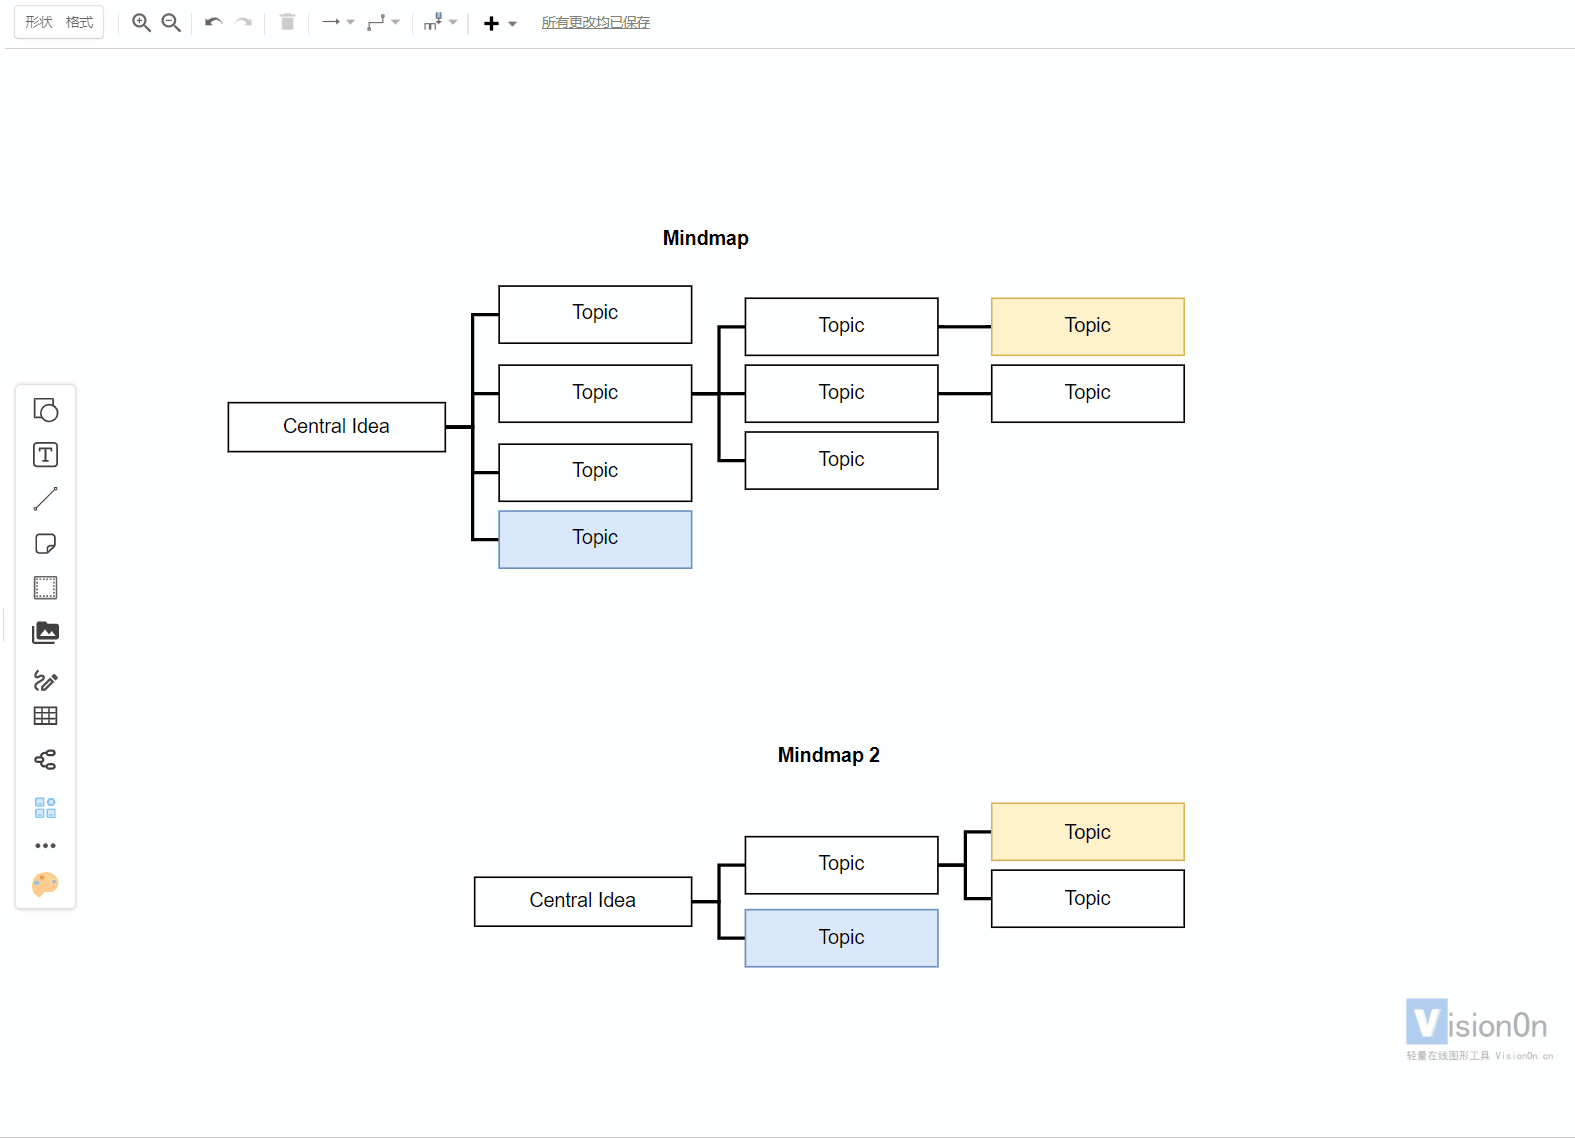
Task: Undo the last action
Action: pyautogui.click(x=213, y=23)
